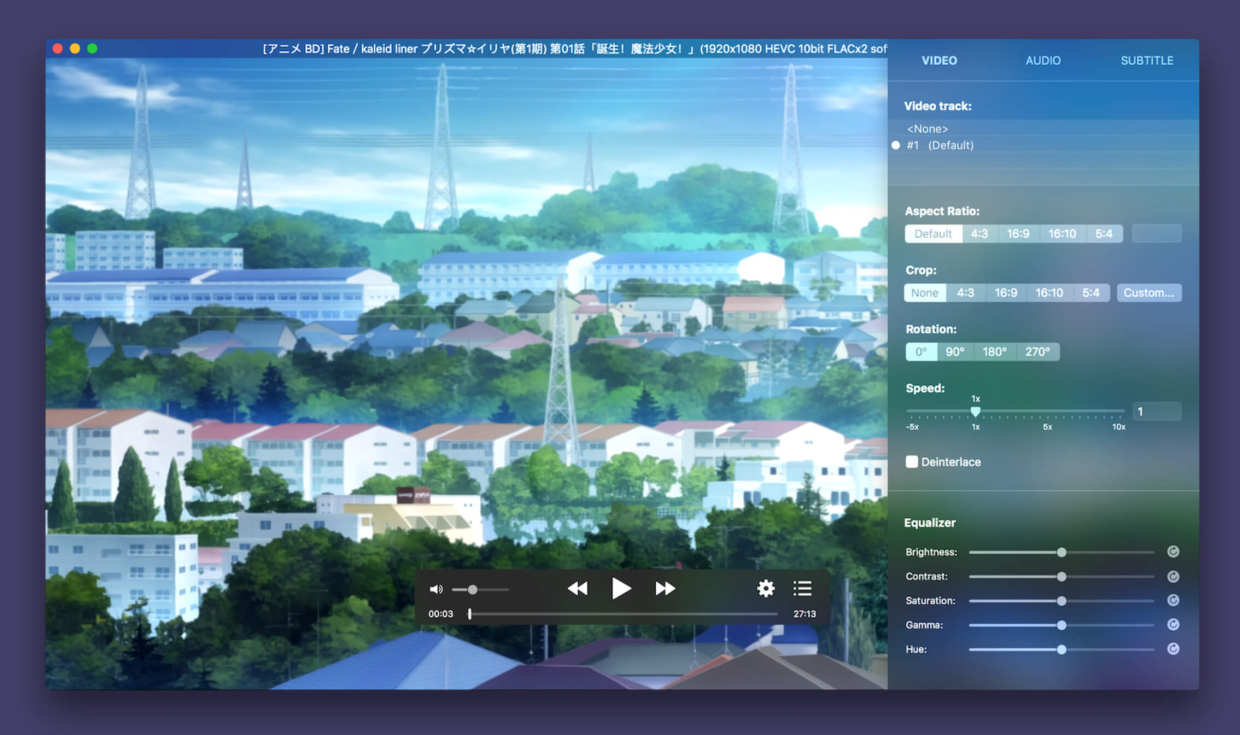Show the playlist via the list icon
Image resolution: width=1240 pixels, height=735 pixels.
pyautogui.click(x=802, y=589)
